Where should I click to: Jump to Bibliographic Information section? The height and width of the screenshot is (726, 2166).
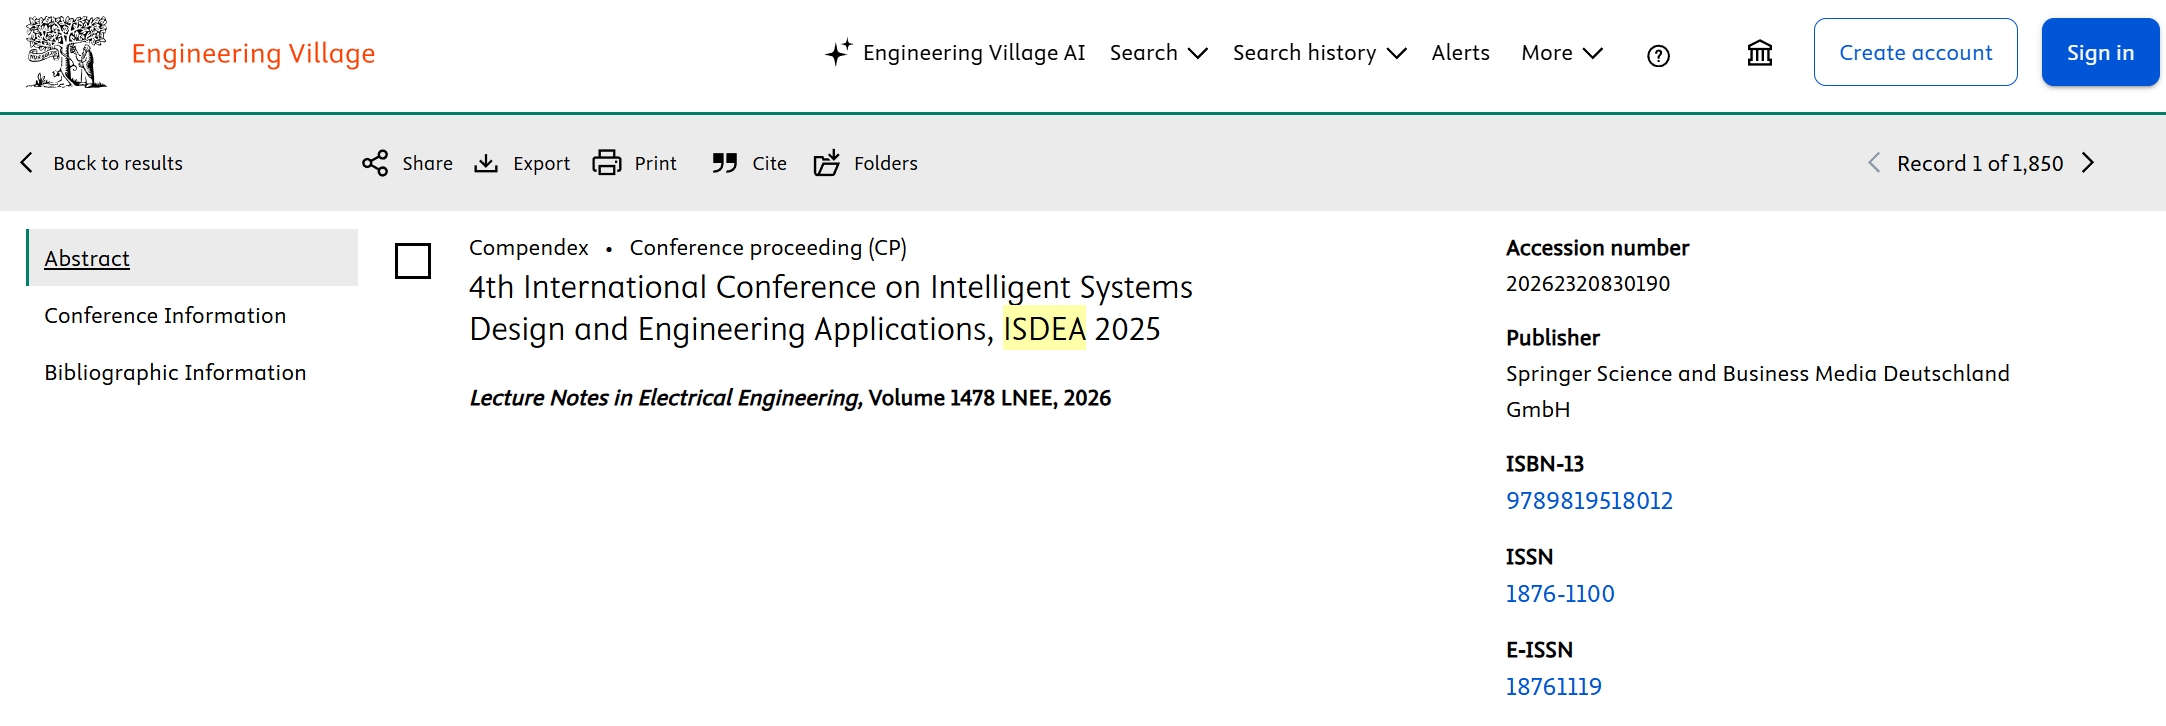pos(175,372)
